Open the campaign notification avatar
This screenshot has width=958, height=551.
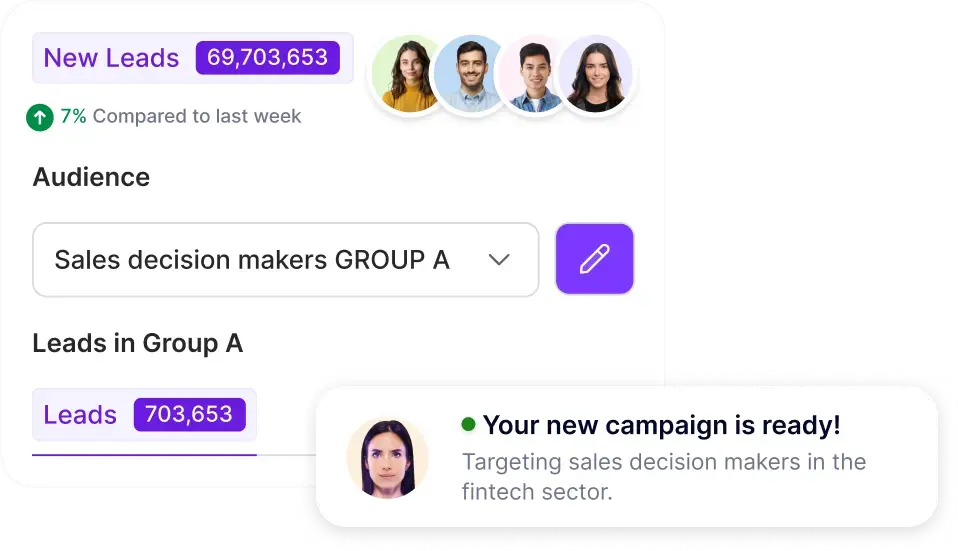coord(387,458)
